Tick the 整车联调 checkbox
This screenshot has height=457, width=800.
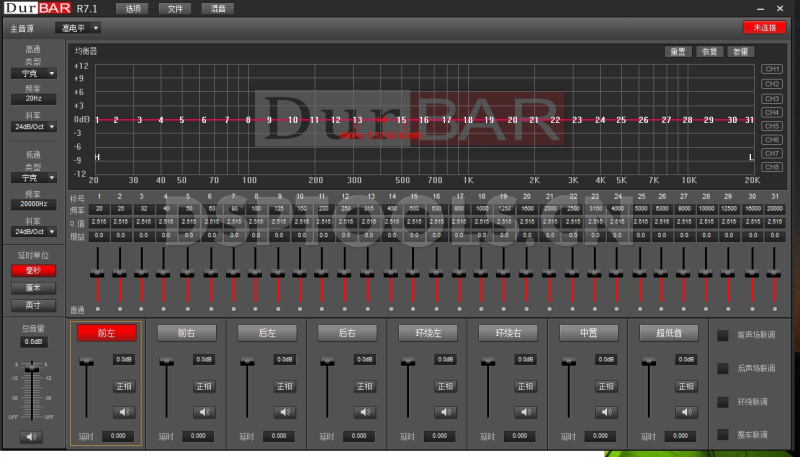click(x=723, y=434)
